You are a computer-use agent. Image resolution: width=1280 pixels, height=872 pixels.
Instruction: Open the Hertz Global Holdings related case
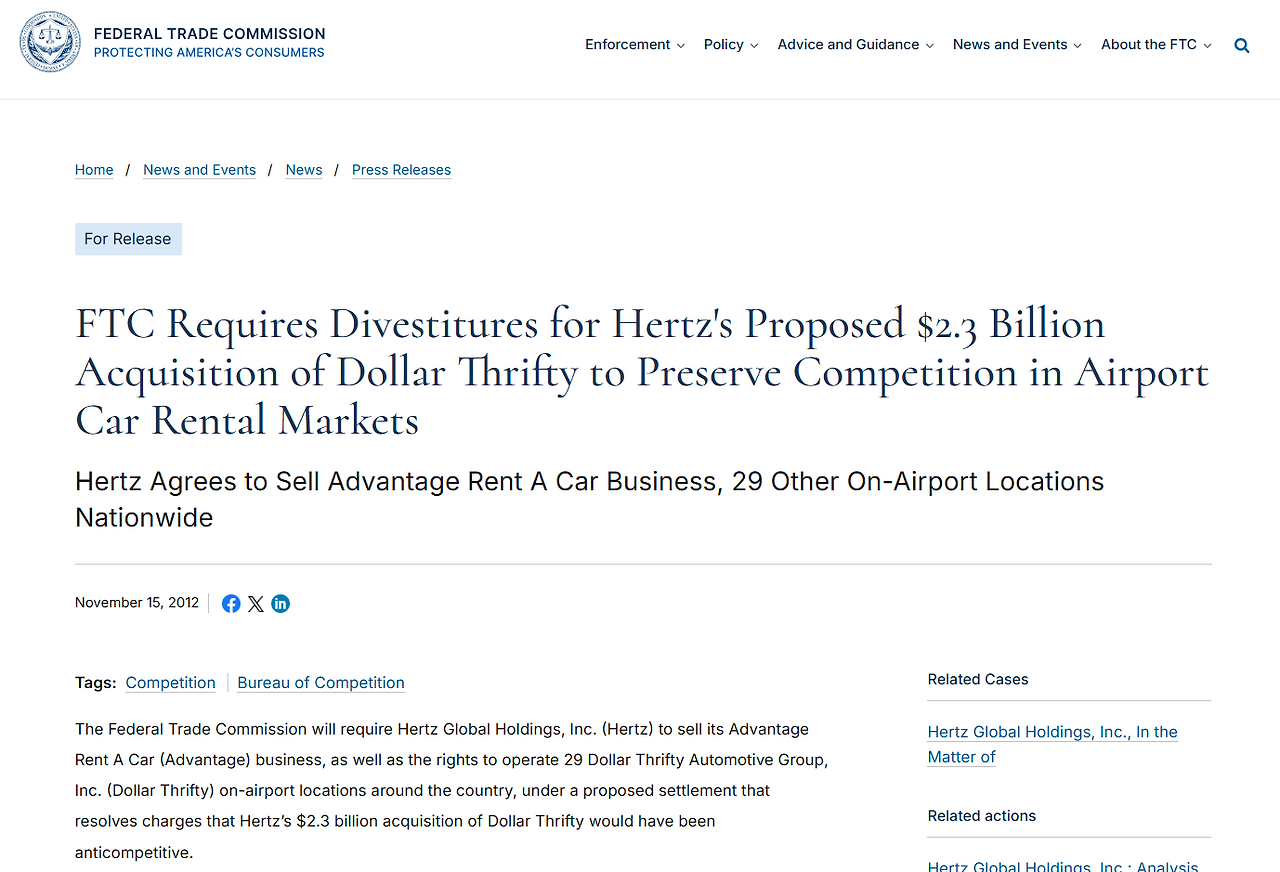pos(1053,744)
